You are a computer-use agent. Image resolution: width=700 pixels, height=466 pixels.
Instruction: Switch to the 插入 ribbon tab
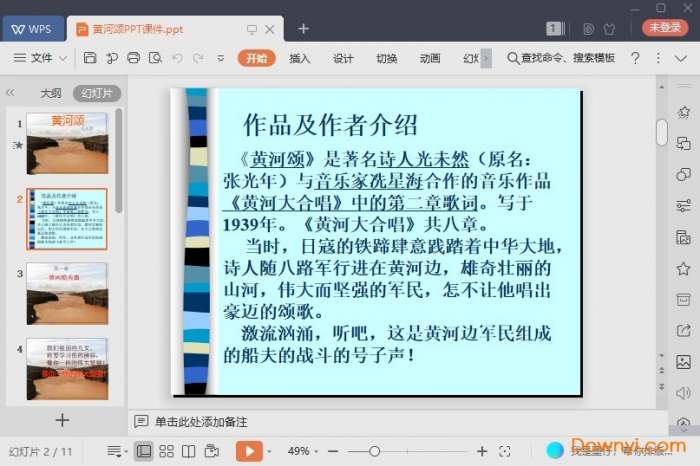pos(299,58)
